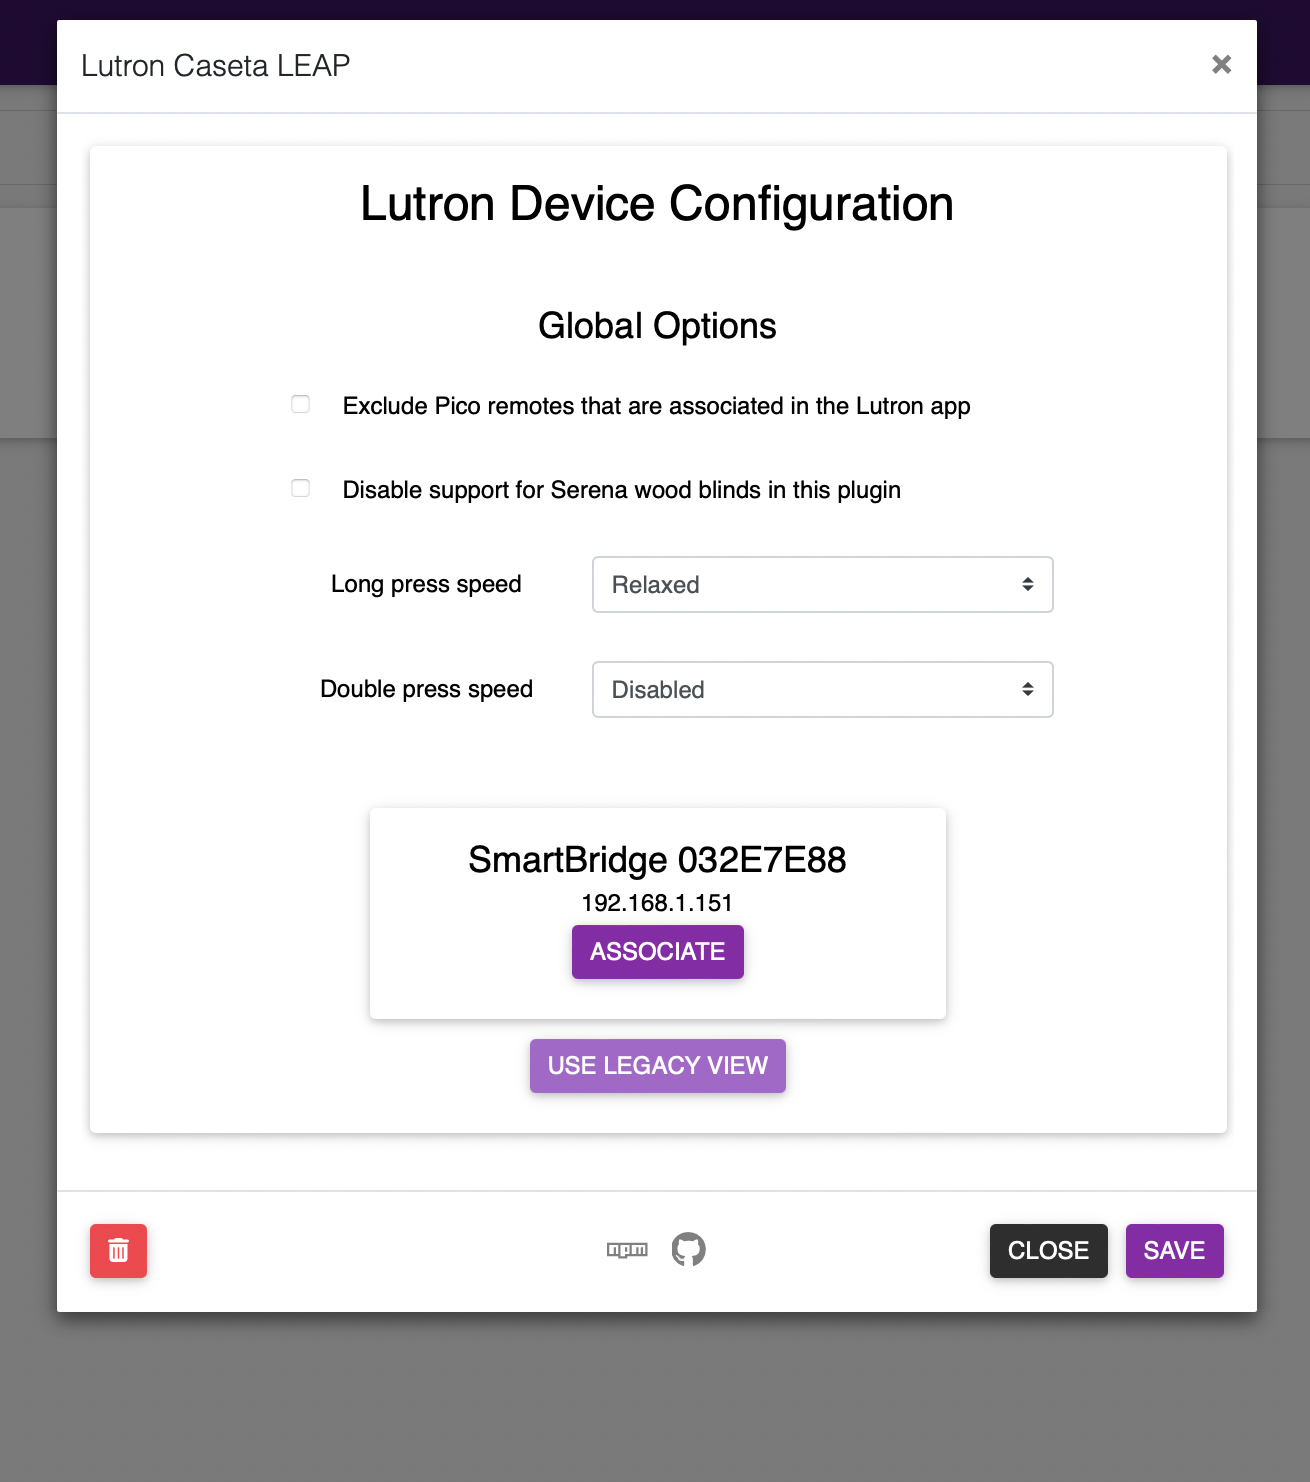Click the 192.168.1.151 IP address text
This screenshot has height=1482, width=1310.
click(657, 903)
